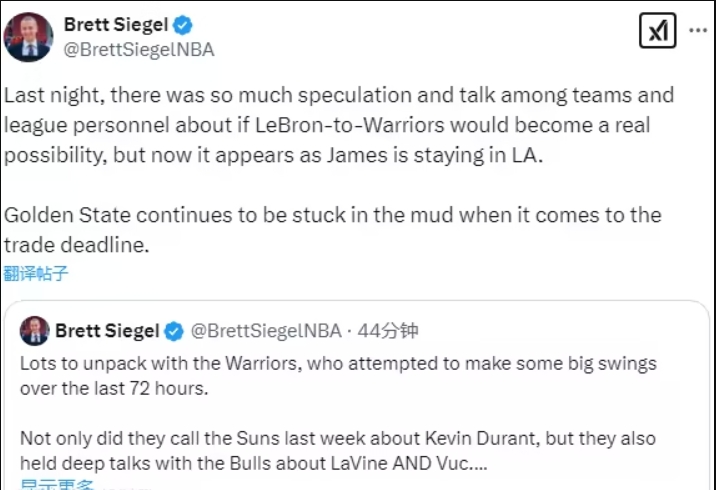Click the blue verified badge beside main author name
Screen dimensions: 716x490
(x=184, y=25)
